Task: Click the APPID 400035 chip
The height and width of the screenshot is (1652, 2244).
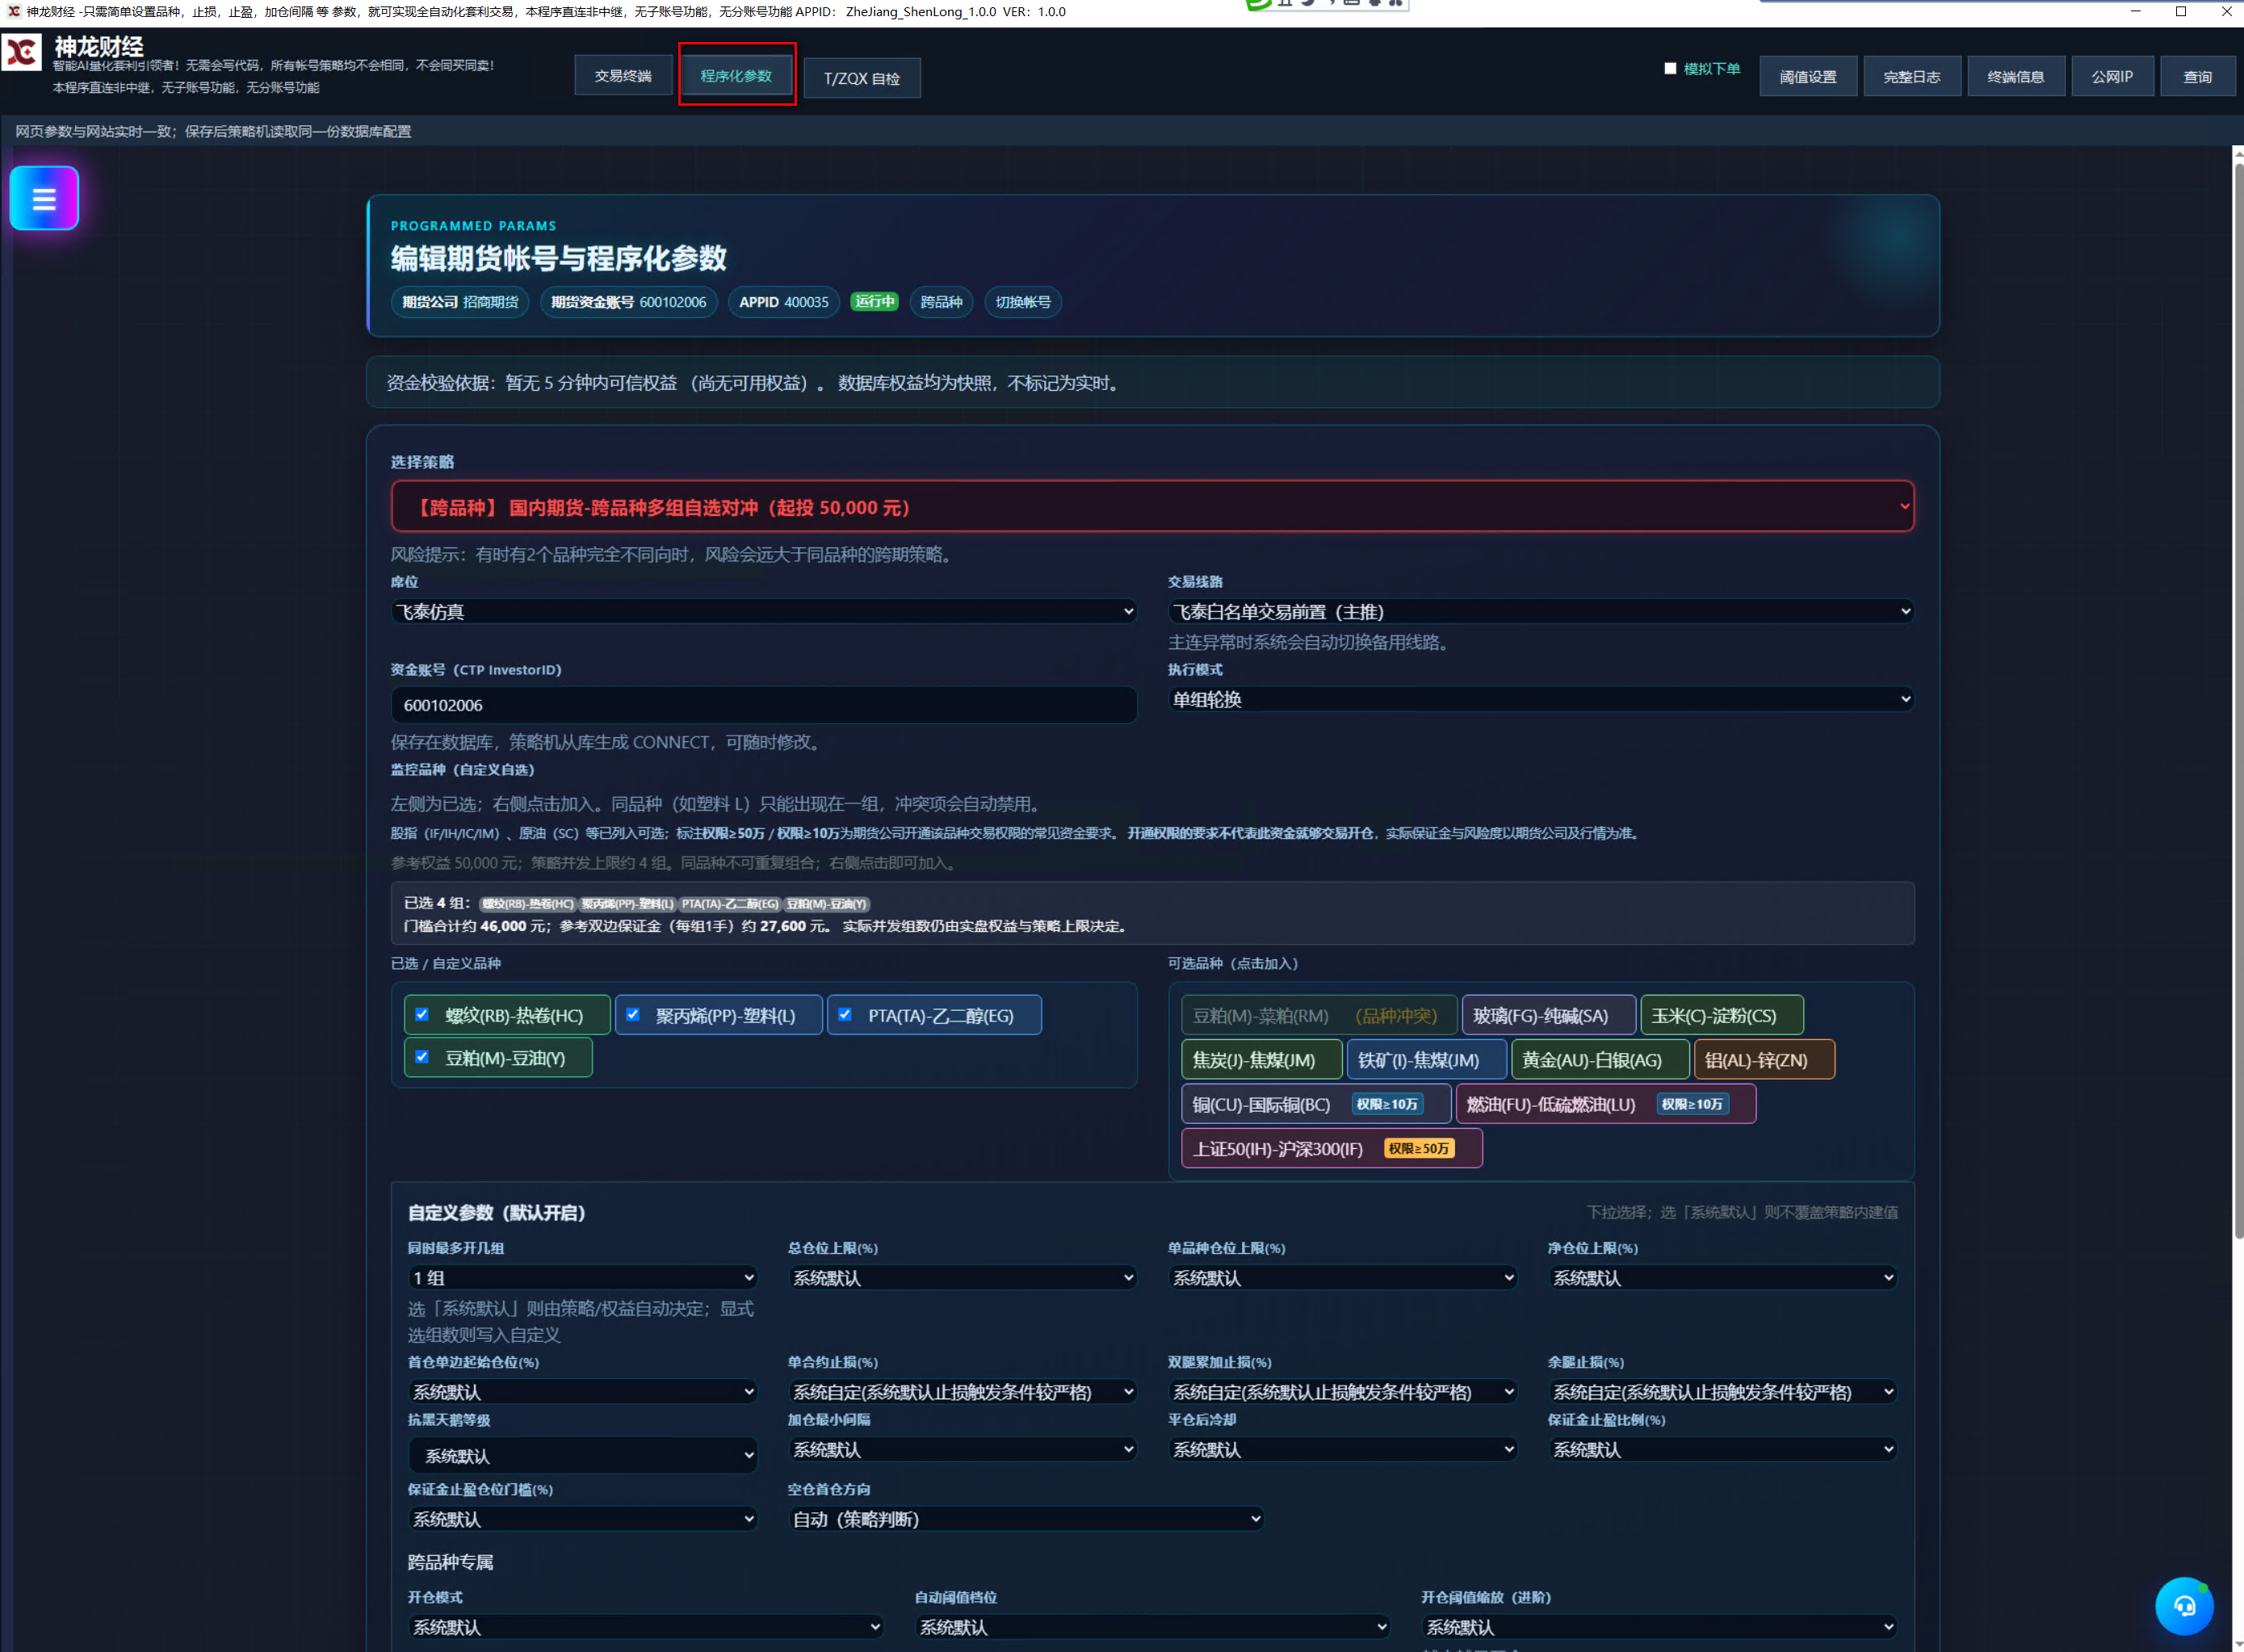Action: click(784, 302)
